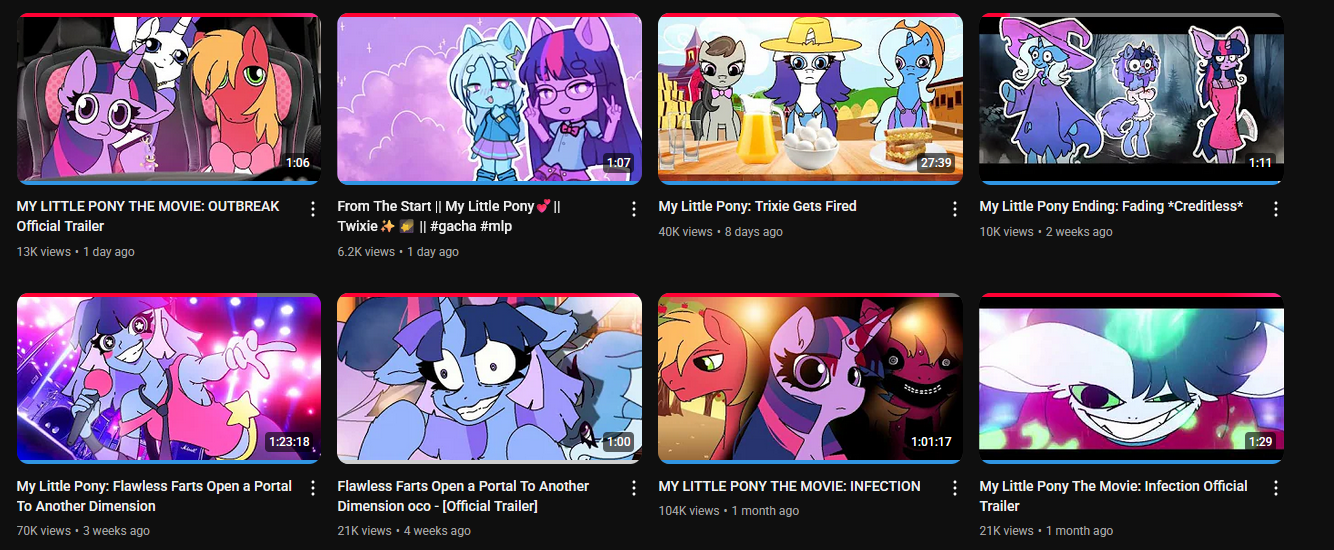Open the Trixie Gets Fired thumbnail
The width and height of the screenshot is (1334, 550).
click(810, 99)
